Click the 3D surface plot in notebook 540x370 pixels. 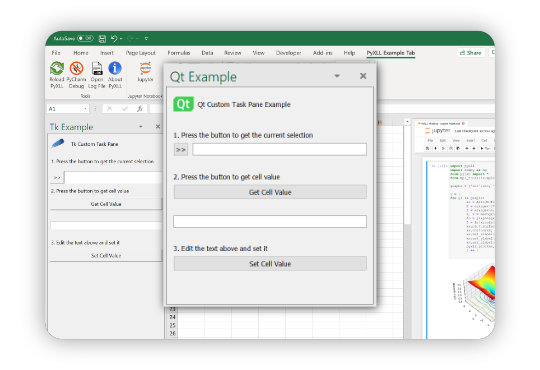pyautogui.click(x=475, y=295)
